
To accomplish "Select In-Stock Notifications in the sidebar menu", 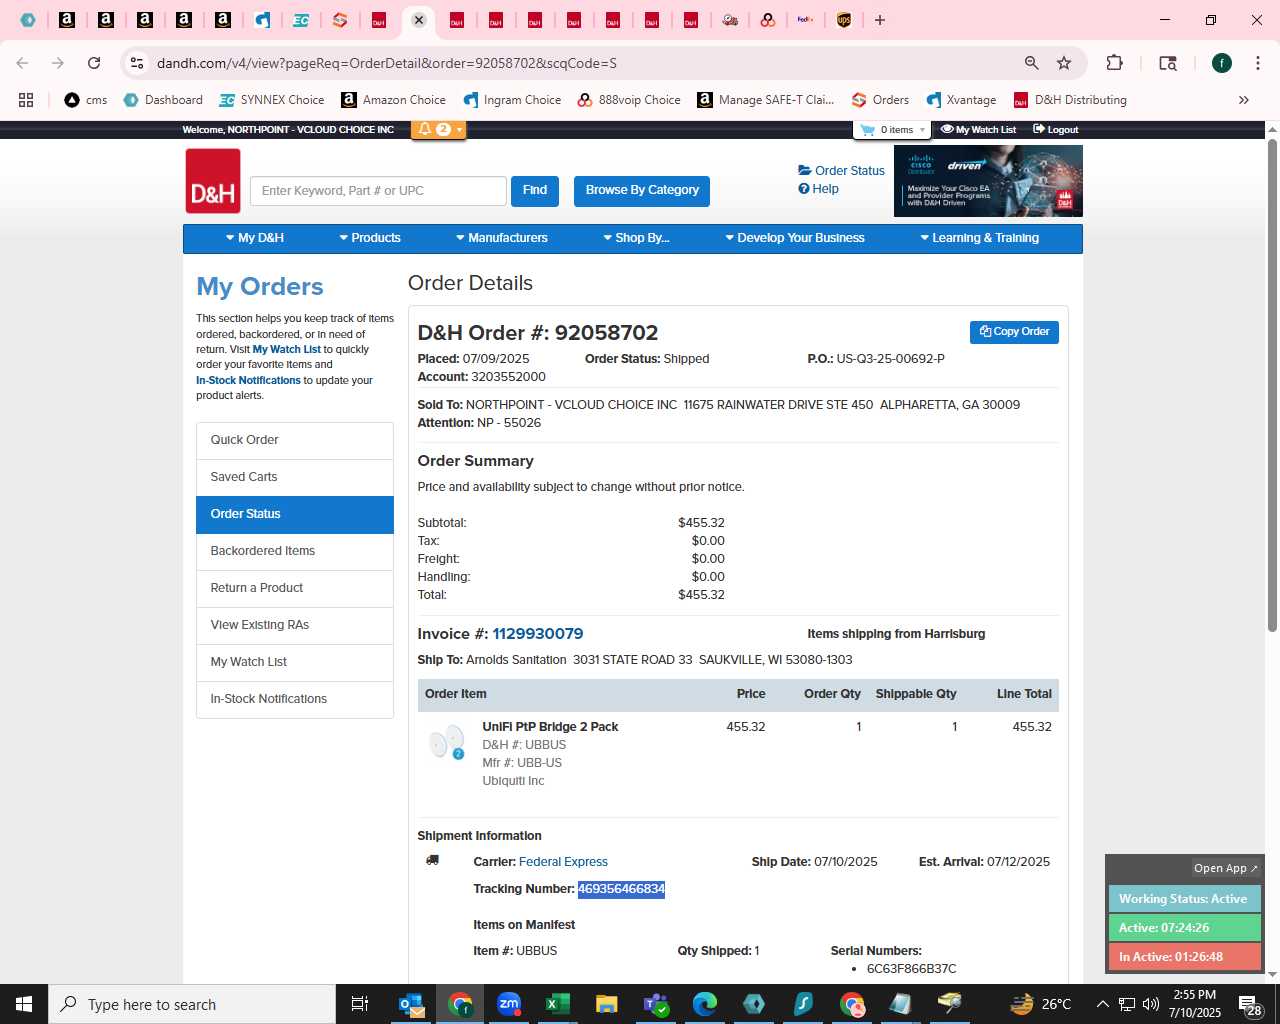I will tap(295, 699).
